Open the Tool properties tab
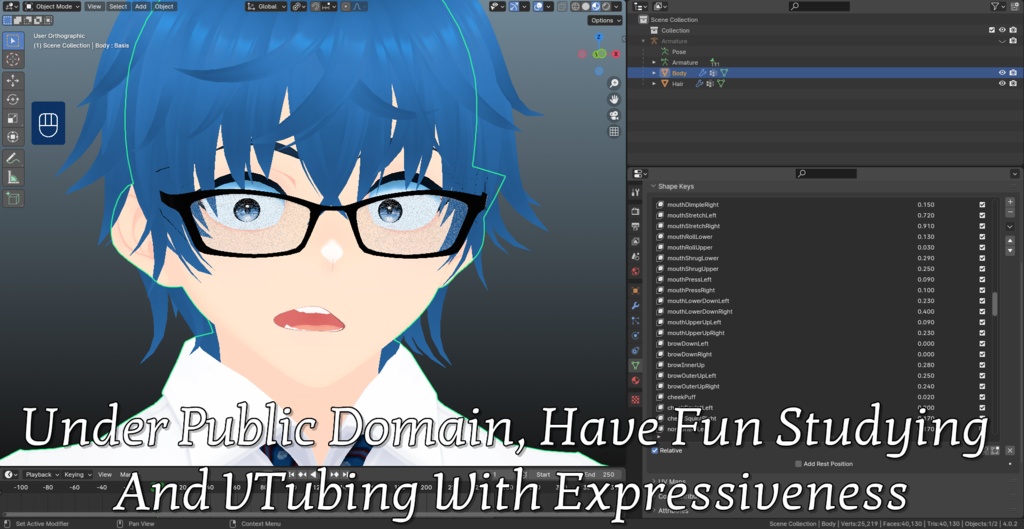This screenshot has width=1024, height=529. point(635,192)
